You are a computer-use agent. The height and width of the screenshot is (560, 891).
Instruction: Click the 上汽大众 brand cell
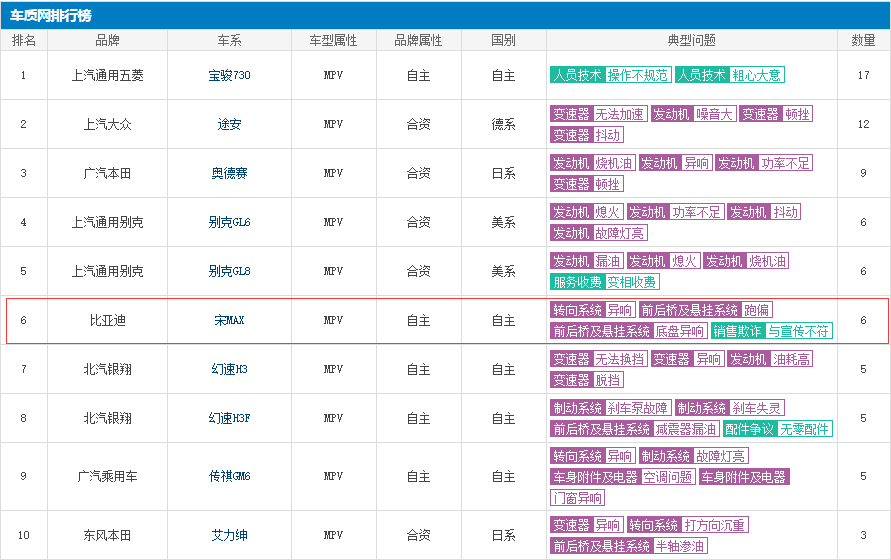pos(107,124)
